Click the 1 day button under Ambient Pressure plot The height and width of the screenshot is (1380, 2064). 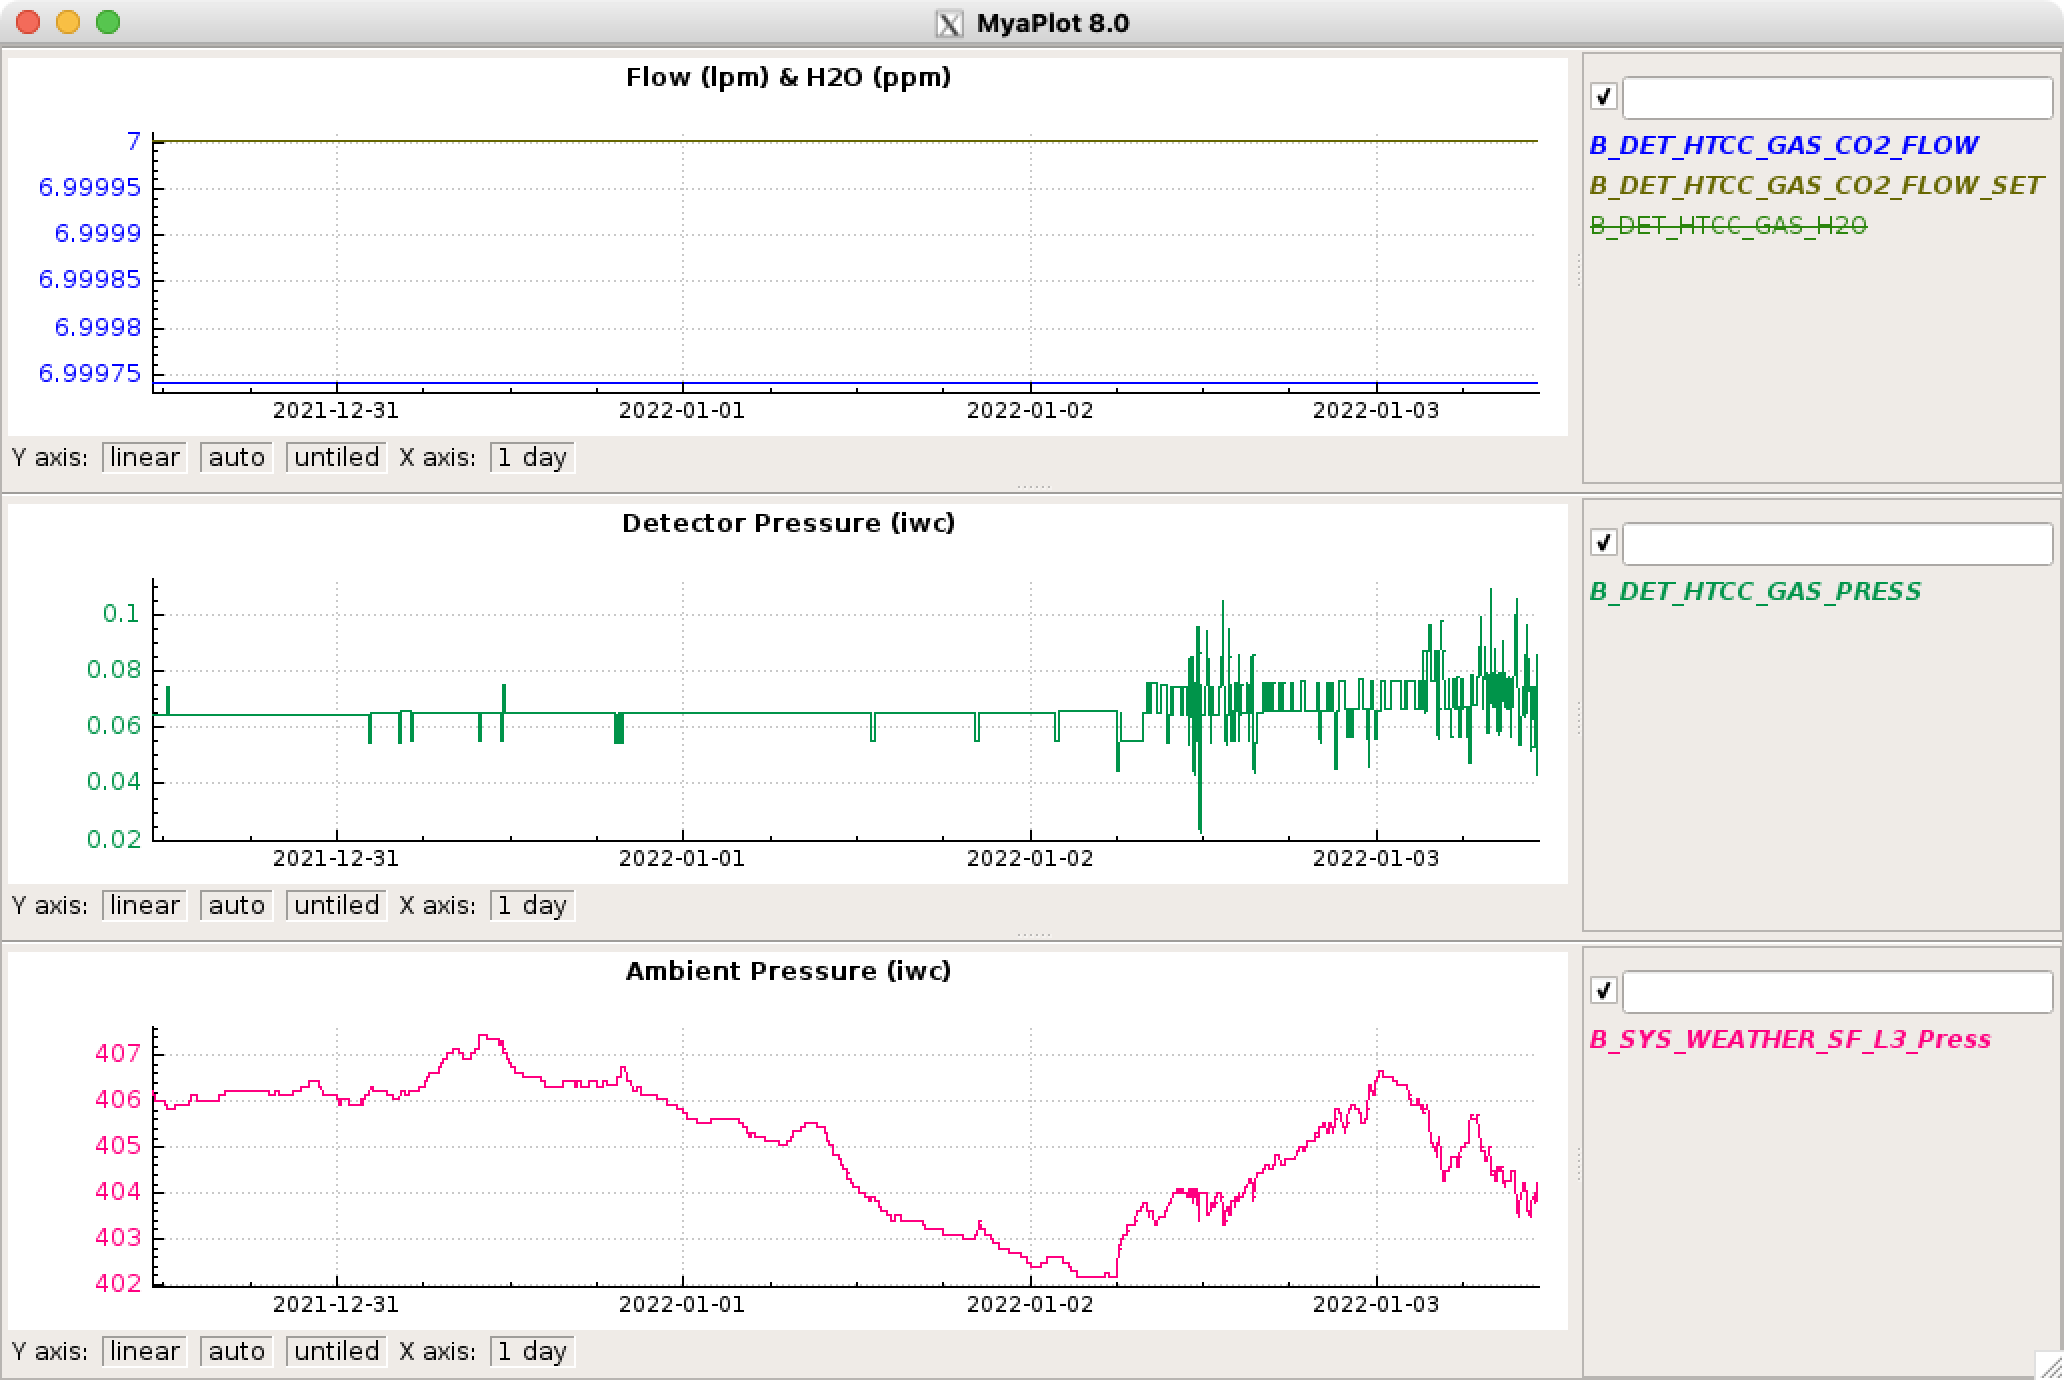[x=532, y=1352]
